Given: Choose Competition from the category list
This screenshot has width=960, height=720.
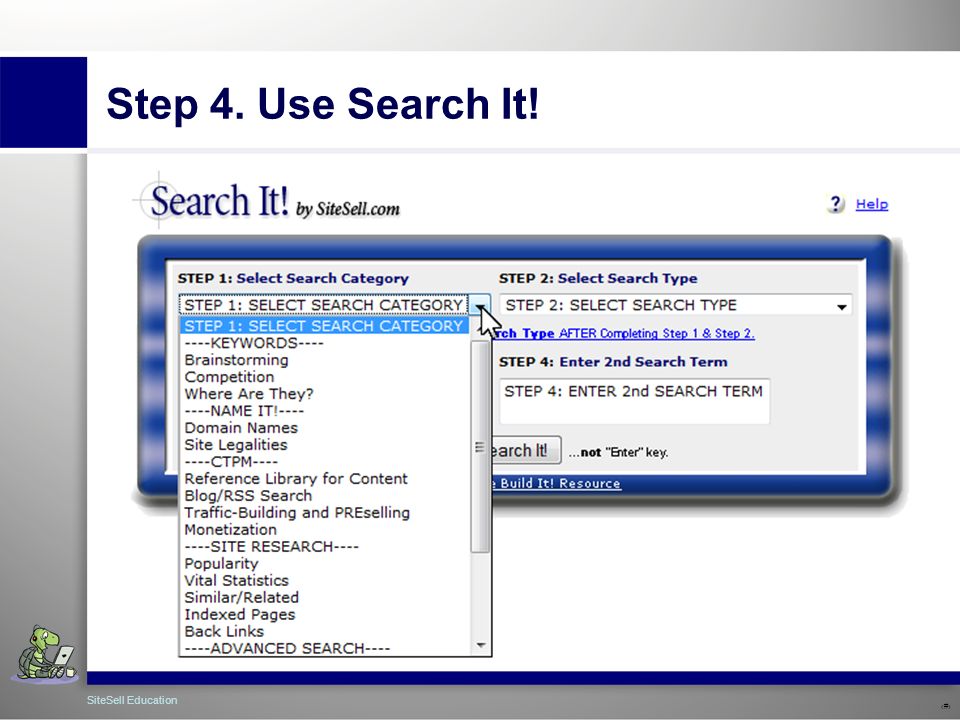Looking at the screenshot, I should pos(230,377).
